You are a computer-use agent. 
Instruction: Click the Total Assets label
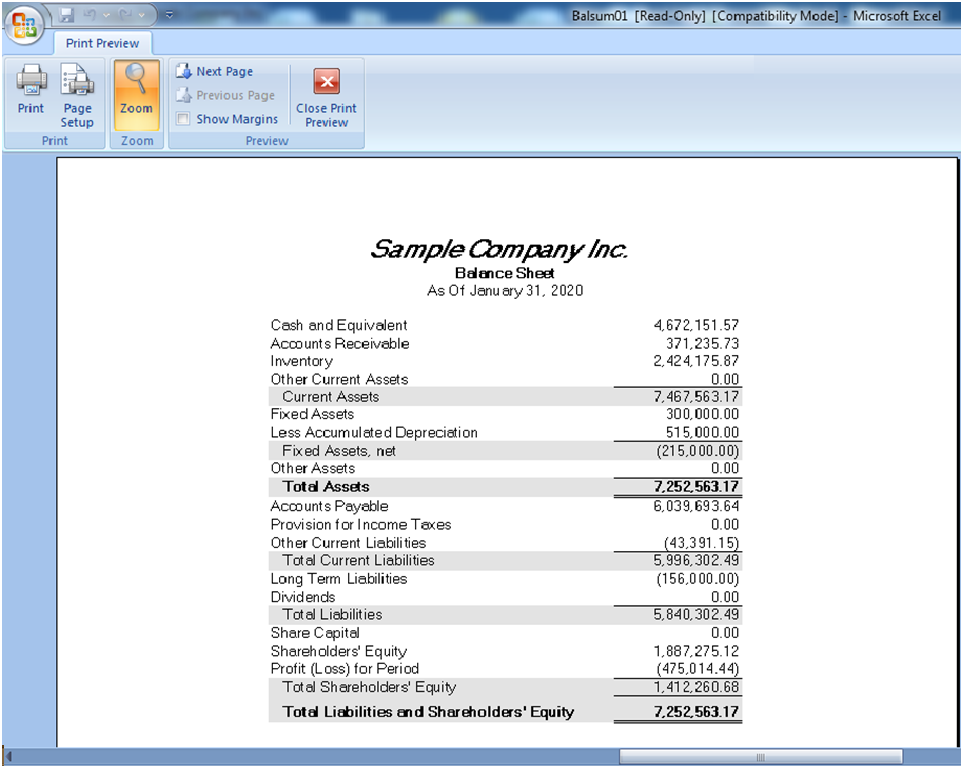coord(326,487)
